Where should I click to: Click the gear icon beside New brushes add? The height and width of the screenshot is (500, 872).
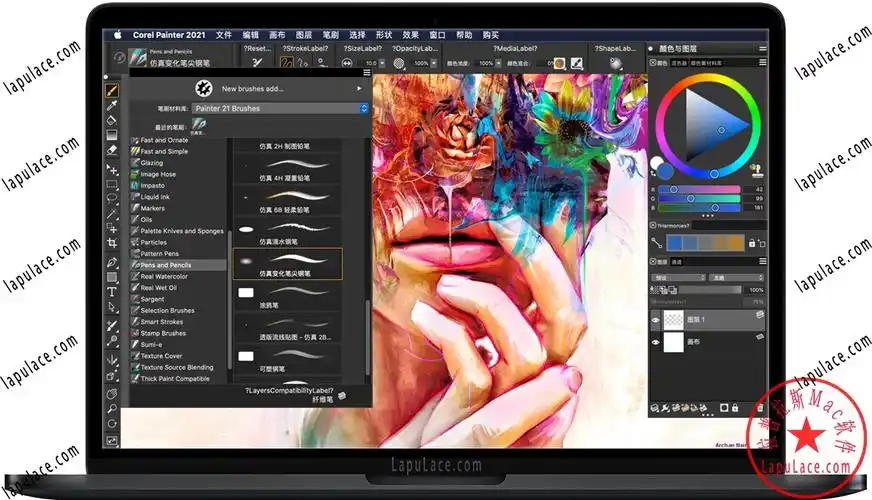click(204, 88)
